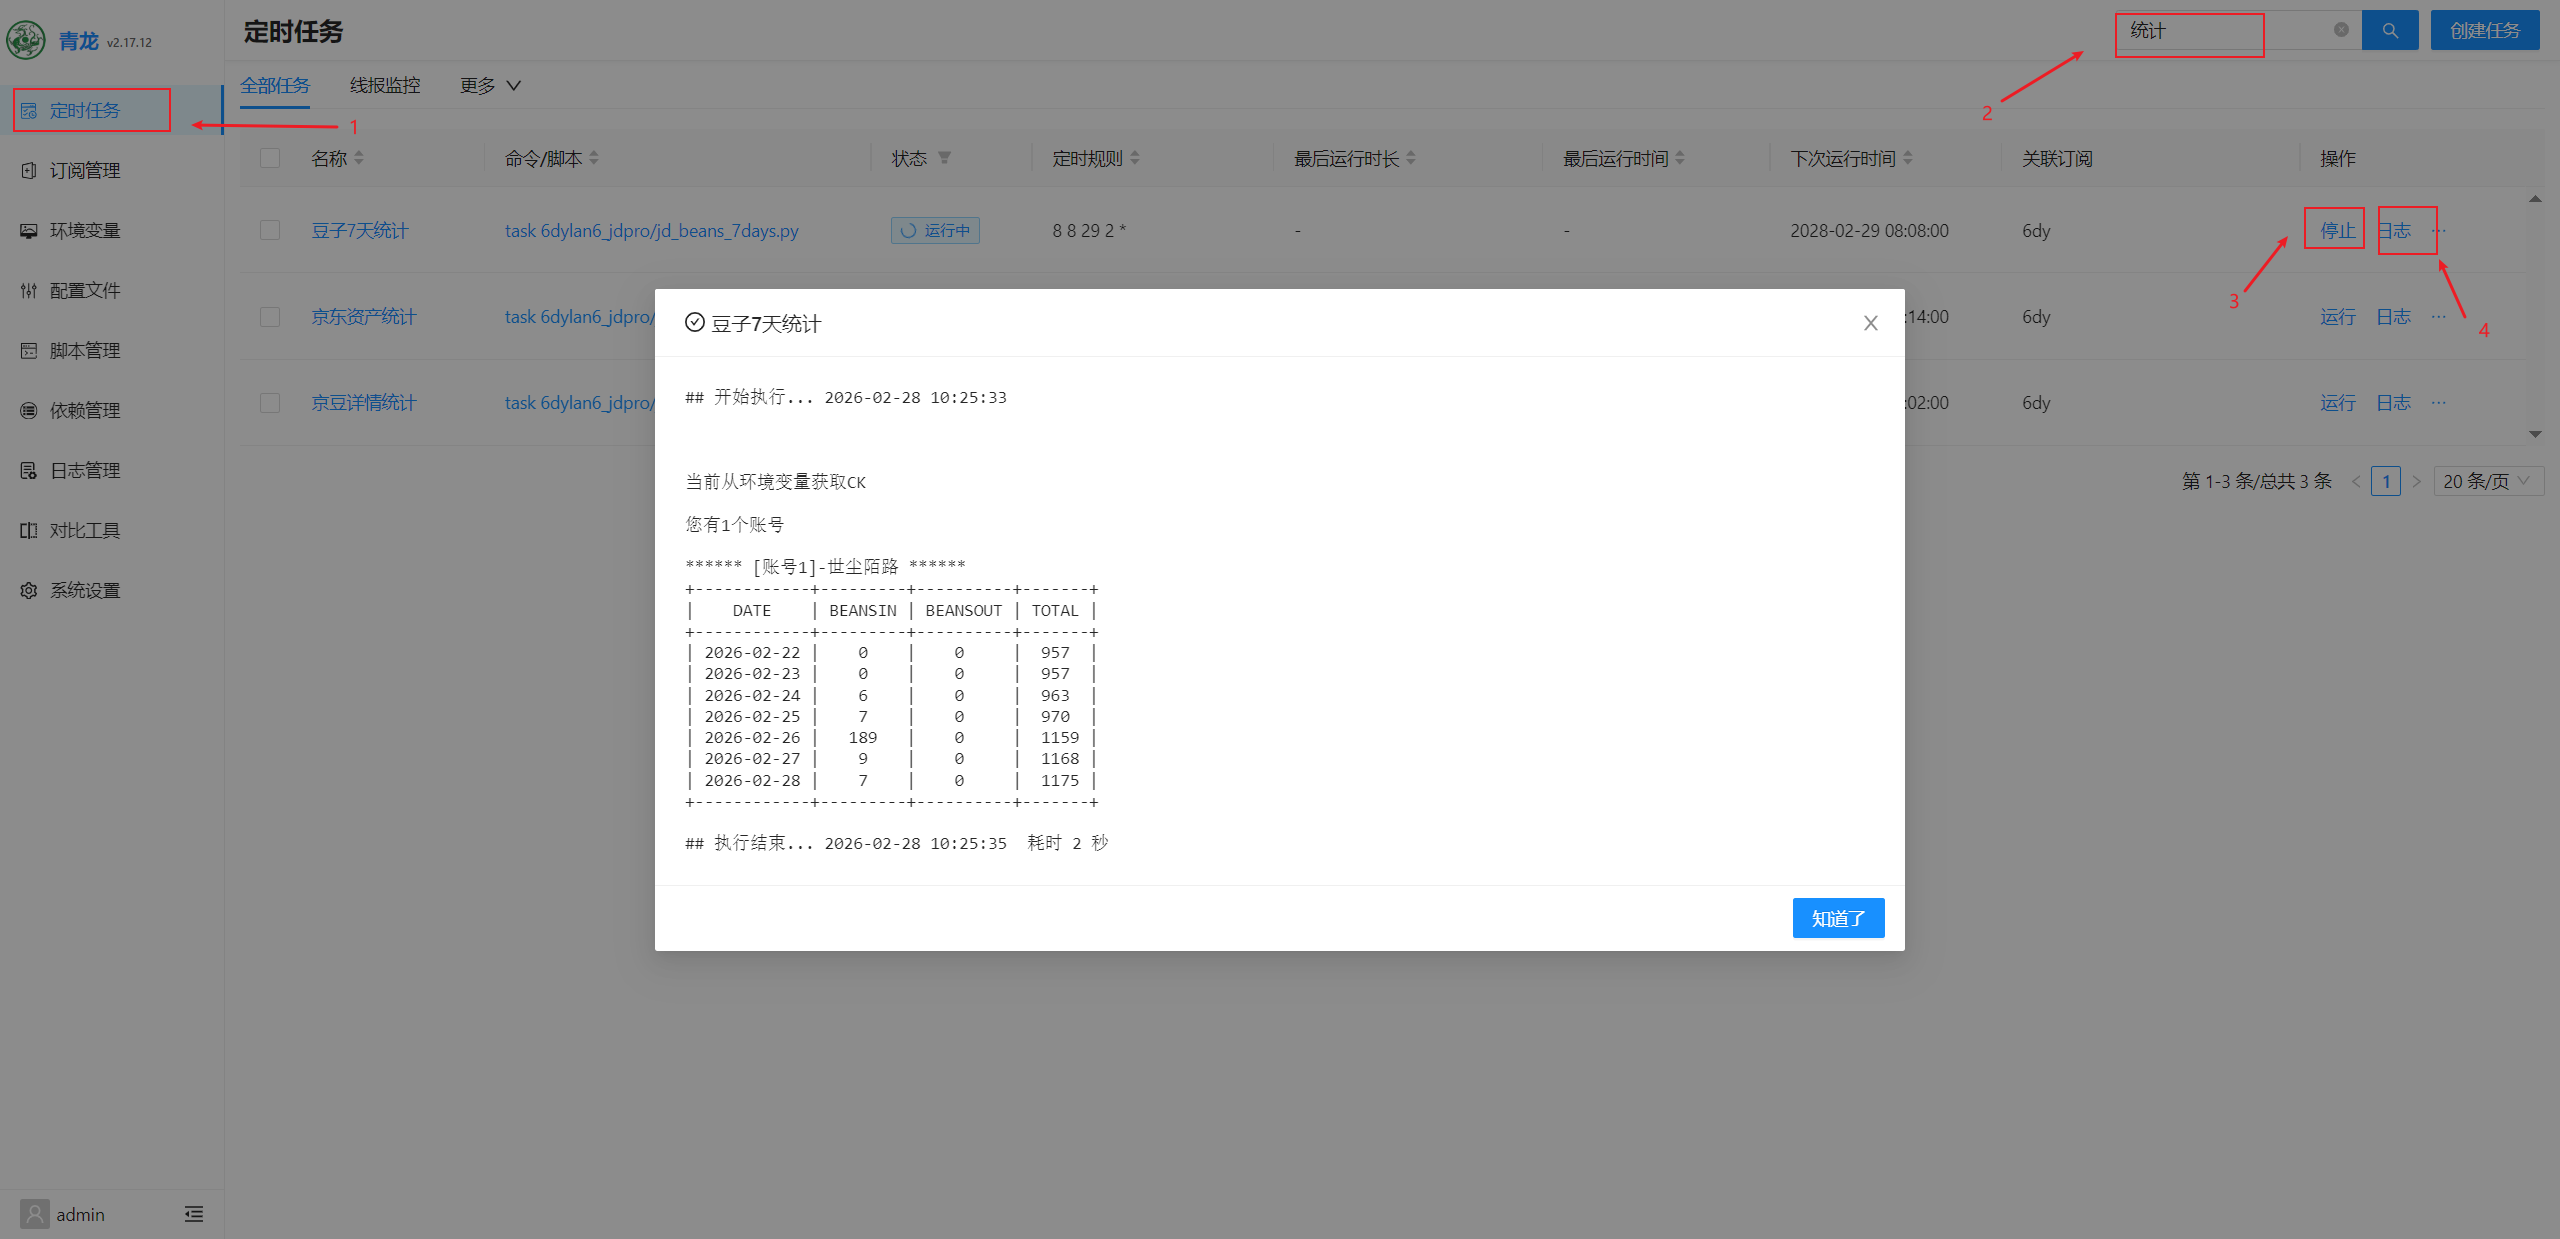Viewport: 2560px width, 1239px height.
Task: Open 环境变量 management page
Action: tap(86, 229)
